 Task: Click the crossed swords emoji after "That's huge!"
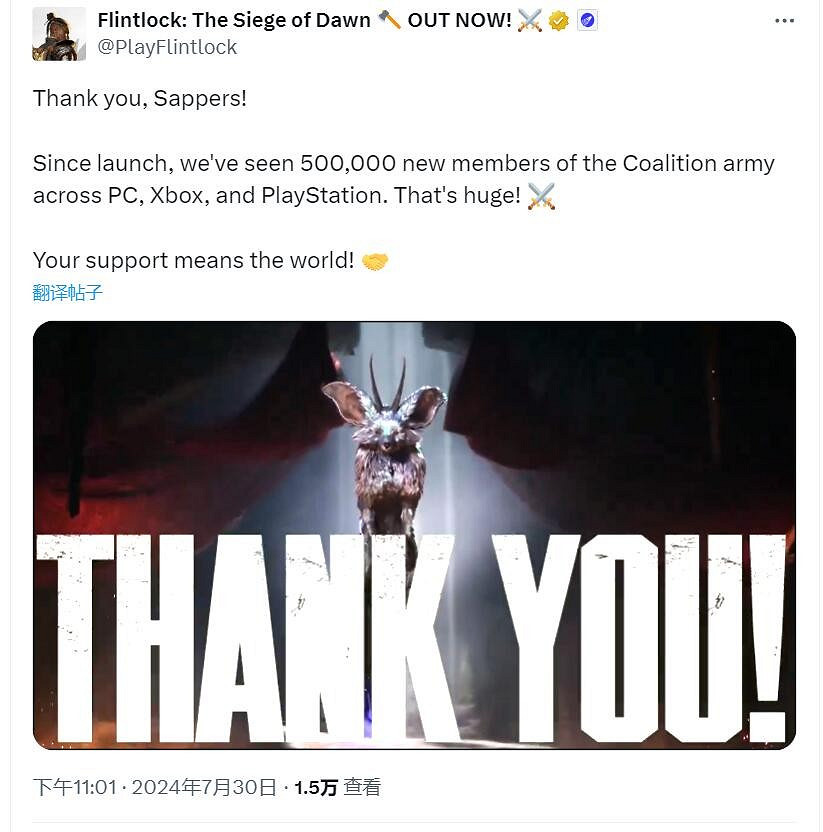[541, 196]
